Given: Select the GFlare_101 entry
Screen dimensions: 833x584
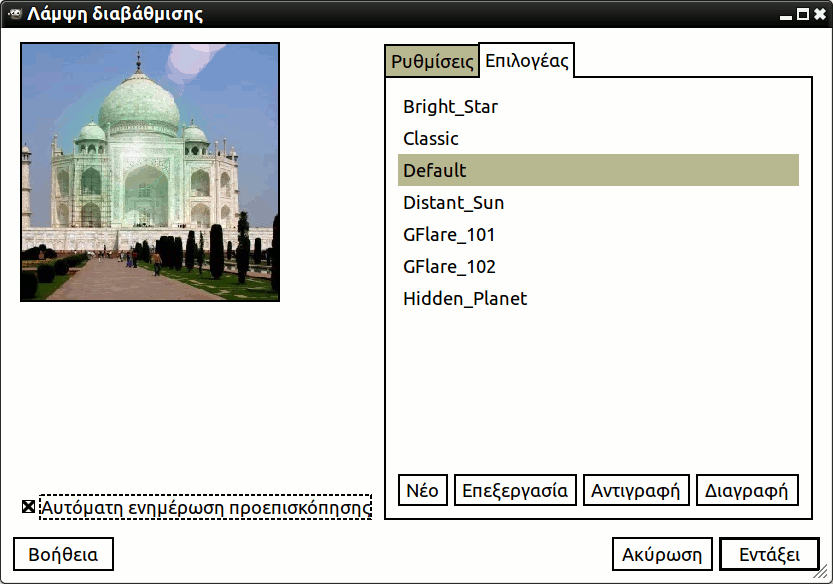Looking at the screenshot, I should point(449,234).
